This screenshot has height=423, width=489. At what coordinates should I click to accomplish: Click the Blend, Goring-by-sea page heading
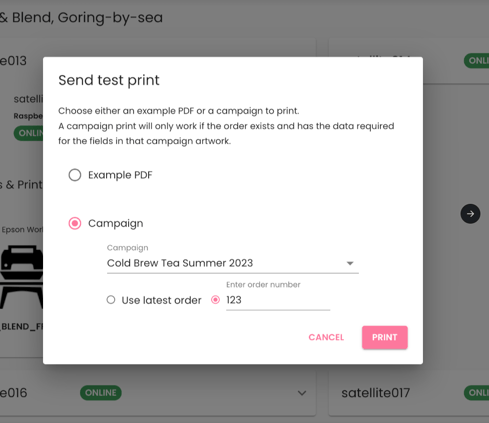pos(81,18)
